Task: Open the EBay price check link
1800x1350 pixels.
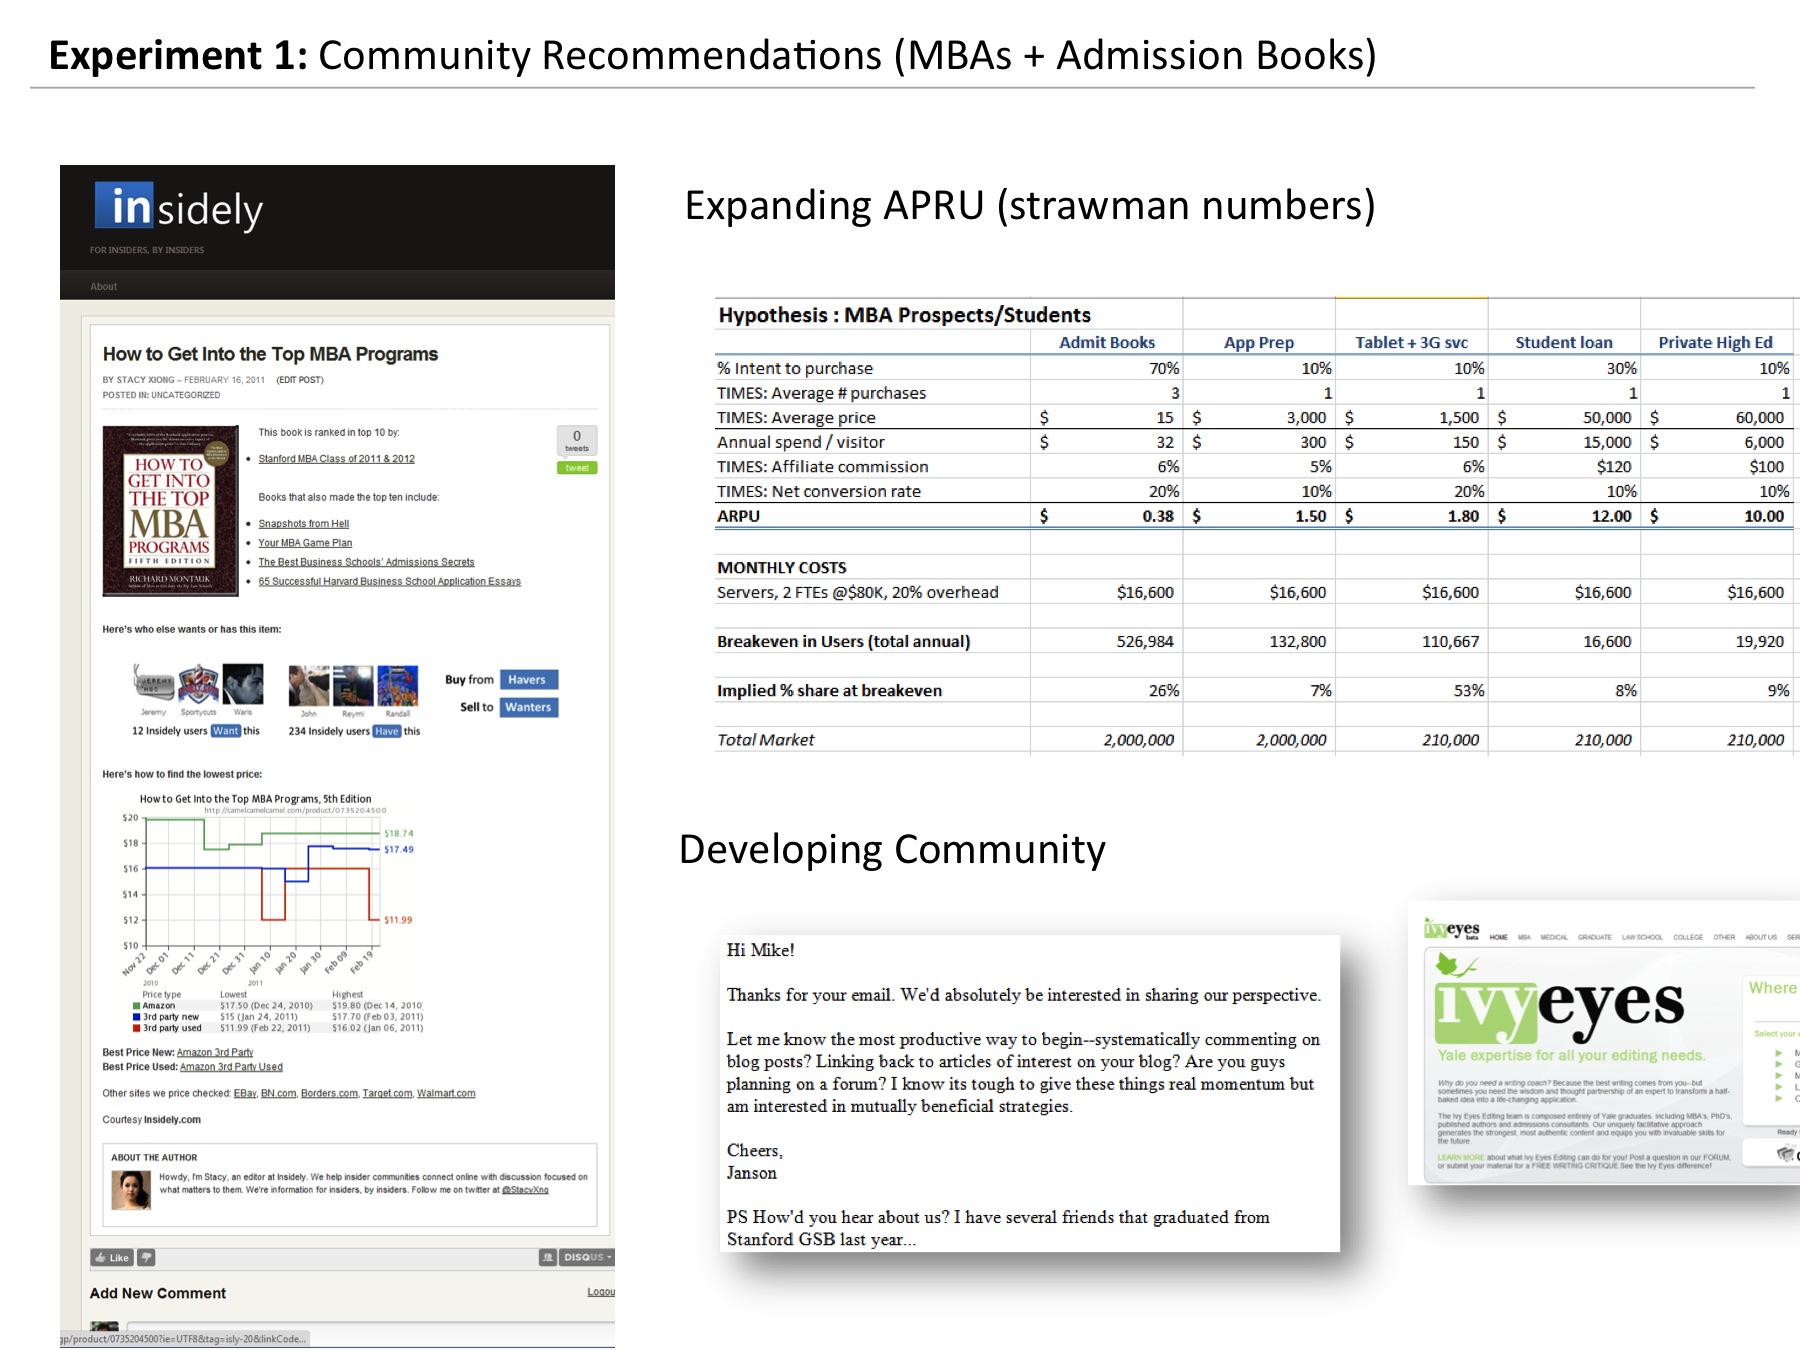Action: (x=245, y=1093)
